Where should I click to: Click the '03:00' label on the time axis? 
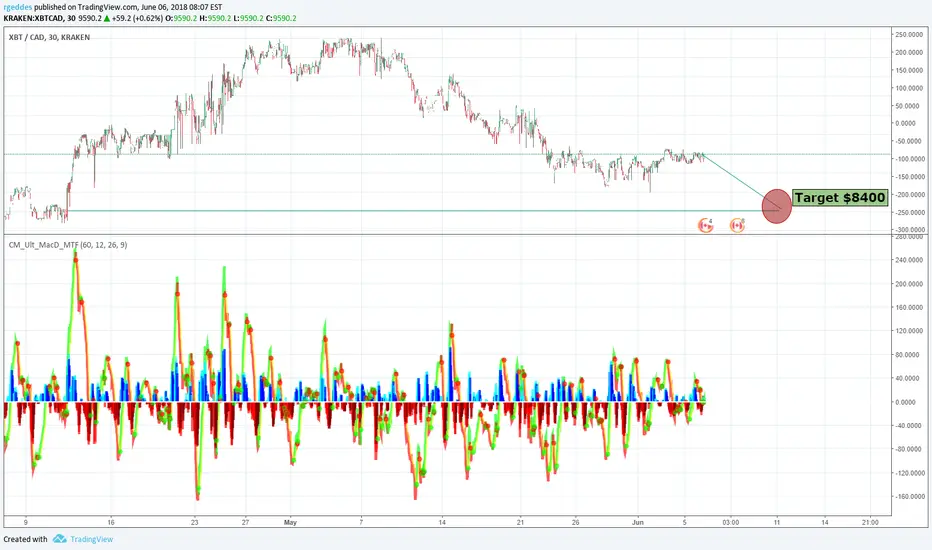[731, 523]
